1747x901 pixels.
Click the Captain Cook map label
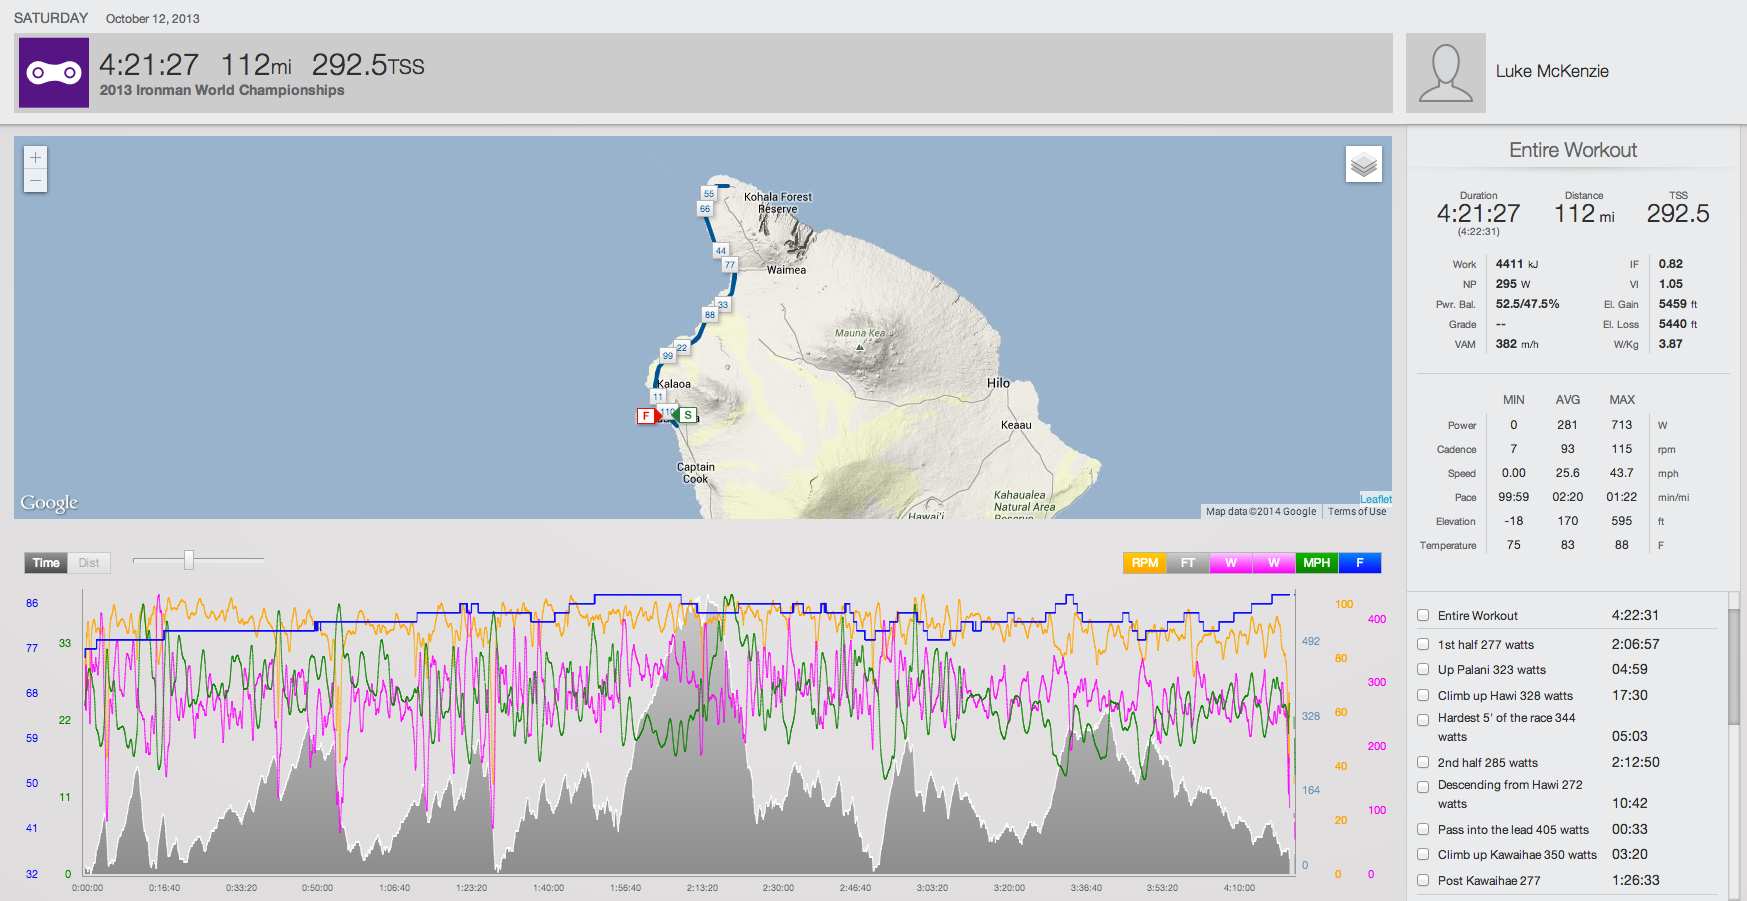[x=696, y=473]
